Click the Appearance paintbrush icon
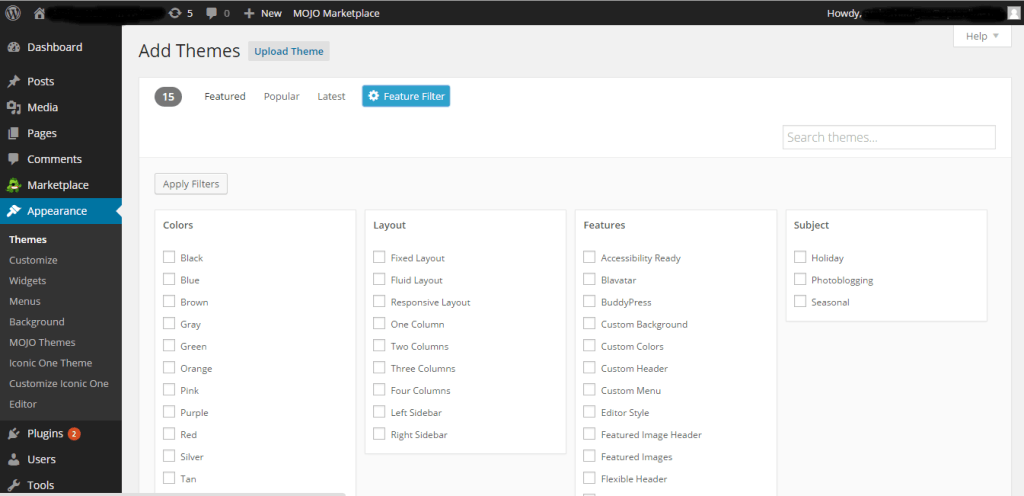The height and width of the screenshot is (496, 1024). pos(14,211)
